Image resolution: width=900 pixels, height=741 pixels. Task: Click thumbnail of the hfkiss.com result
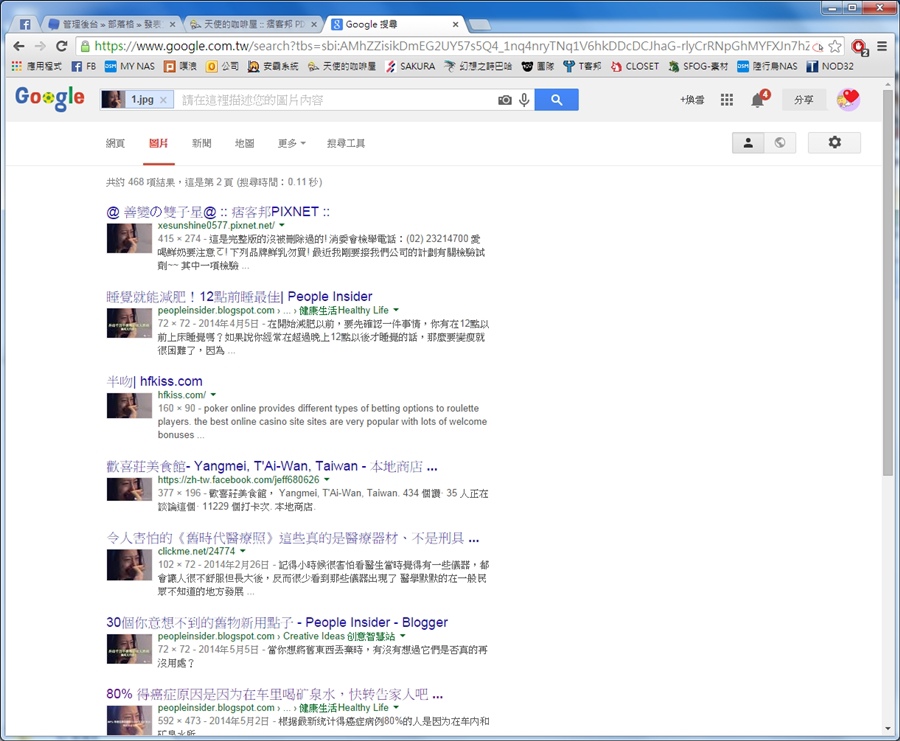pyautogui.click(x=129, y=406)
